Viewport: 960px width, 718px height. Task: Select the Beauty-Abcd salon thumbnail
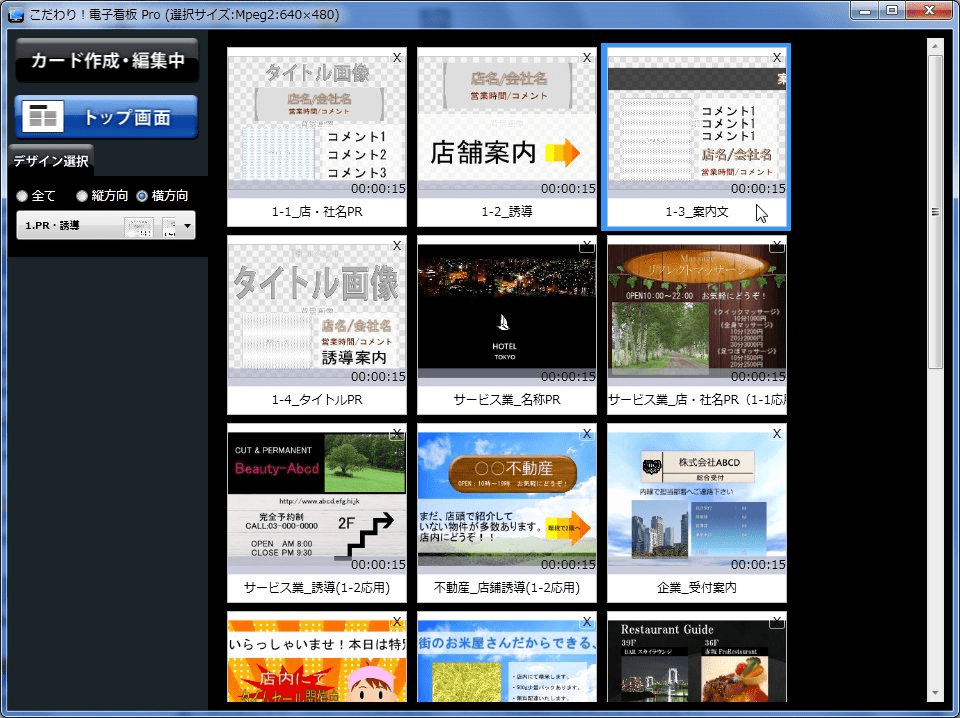(x=317, y=502)
